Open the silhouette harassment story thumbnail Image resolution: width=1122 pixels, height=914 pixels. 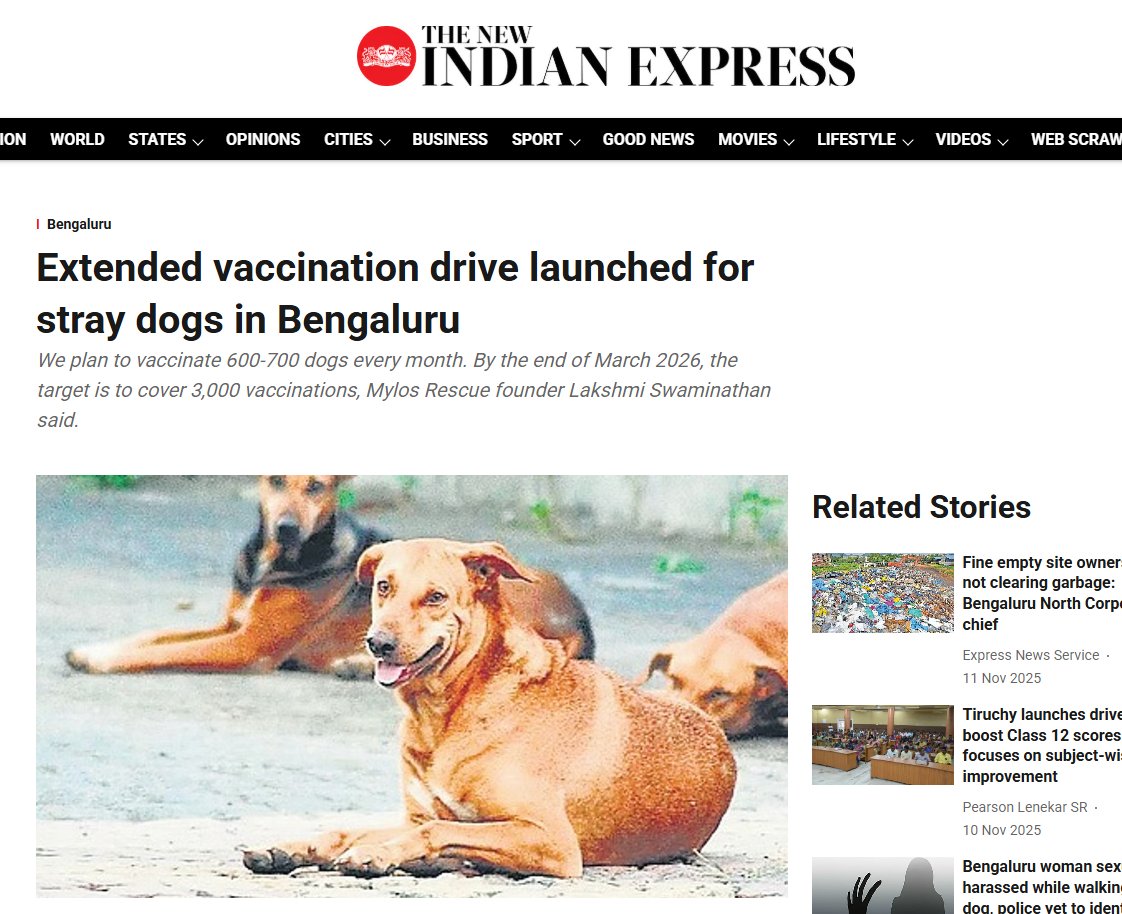tap(882, 885)
